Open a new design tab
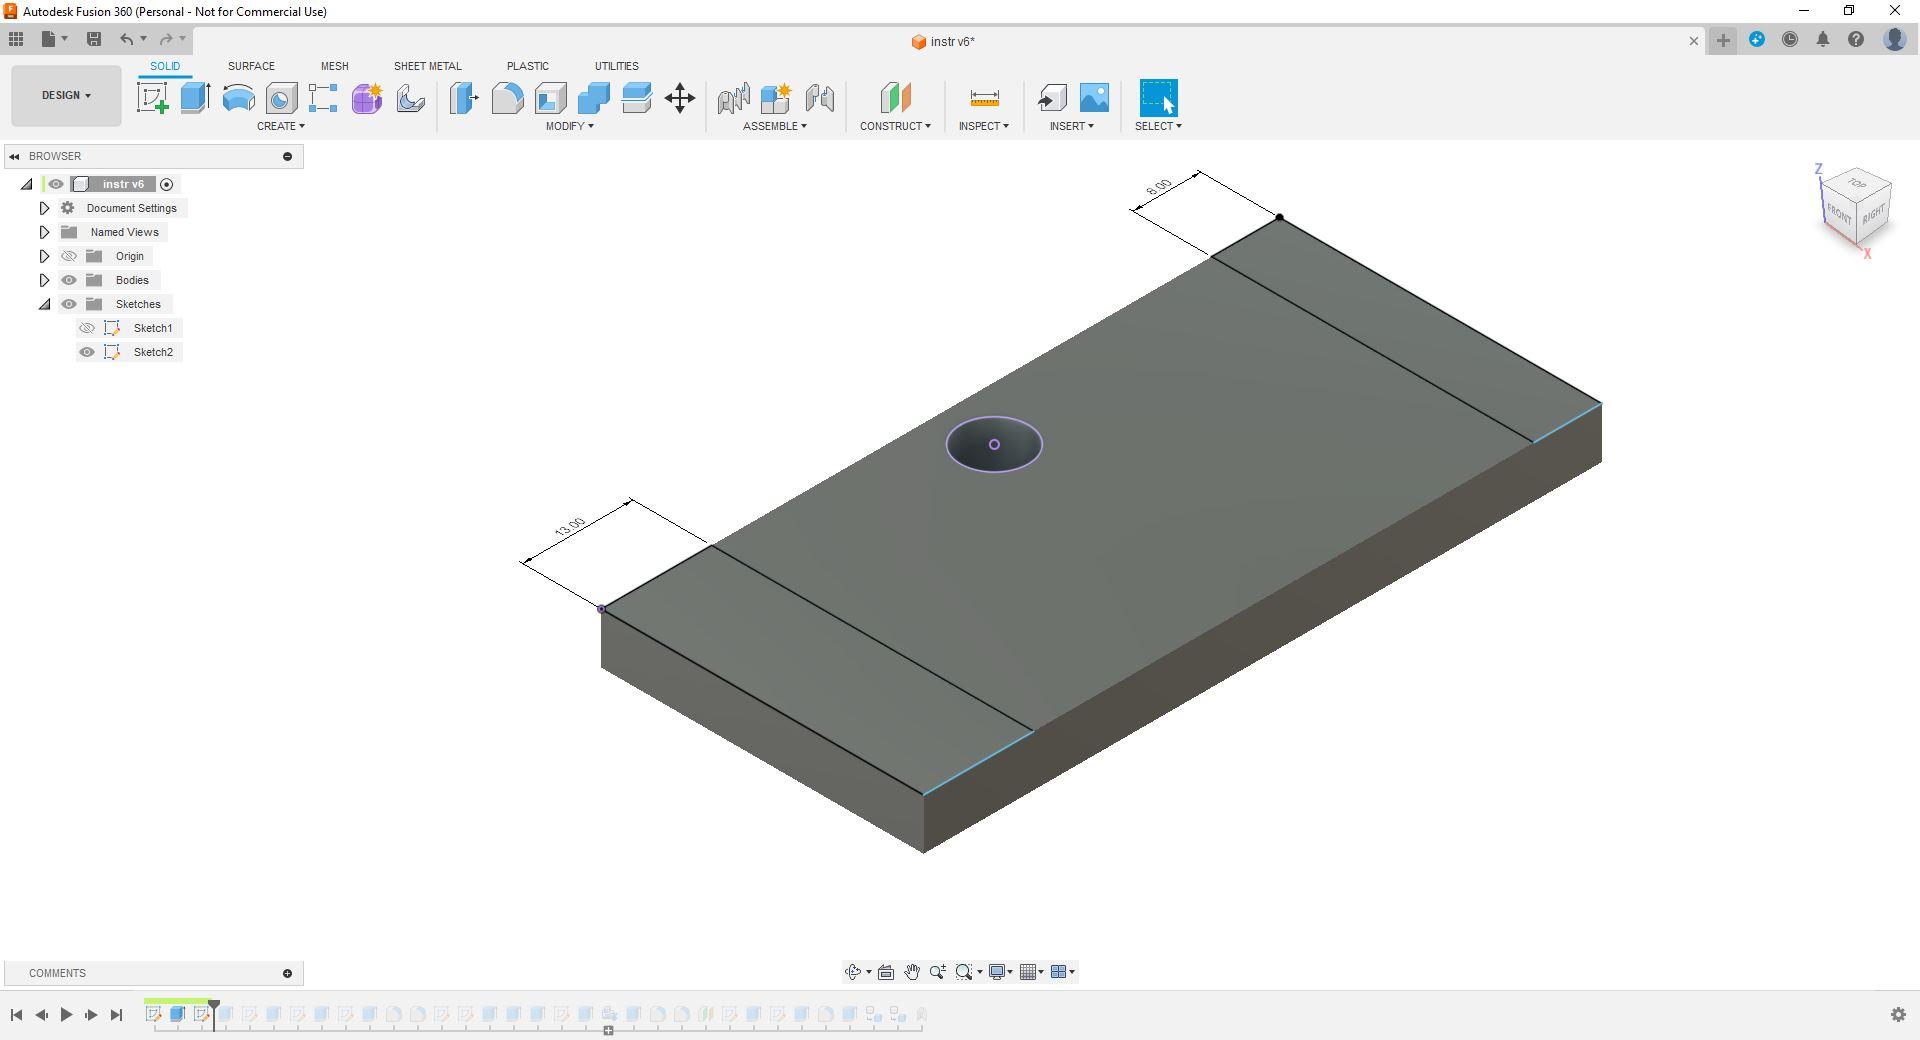 pyautogui.click(x=1723, y=40)
